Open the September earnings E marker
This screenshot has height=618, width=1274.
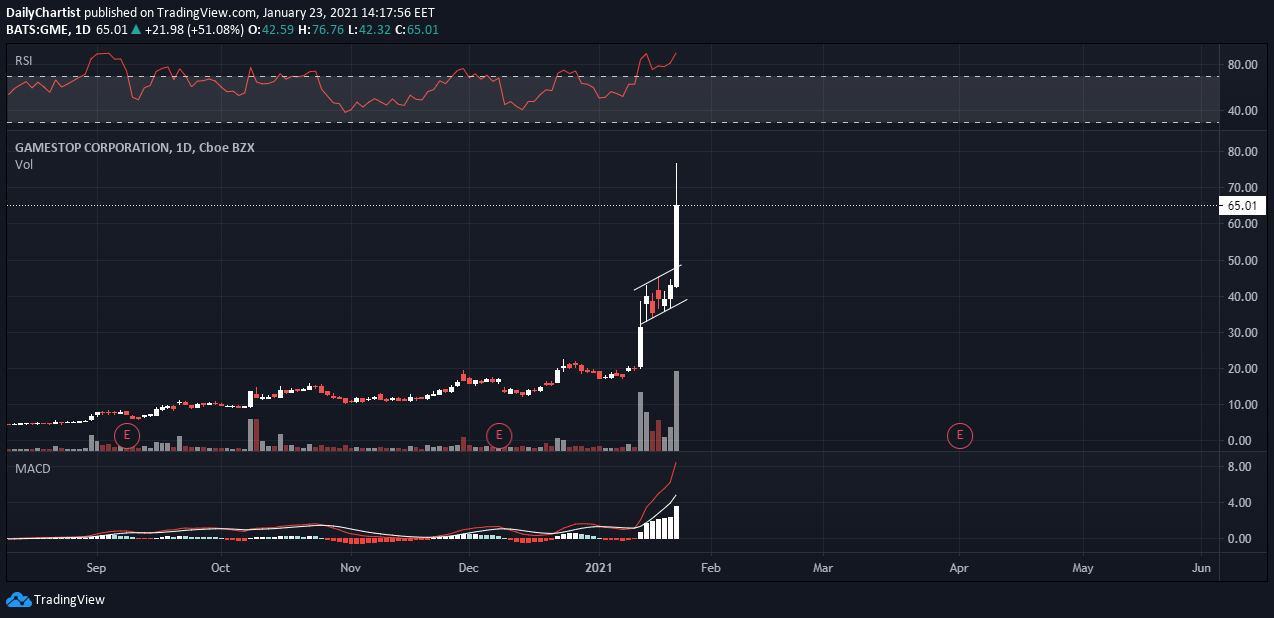click(126, 435)
